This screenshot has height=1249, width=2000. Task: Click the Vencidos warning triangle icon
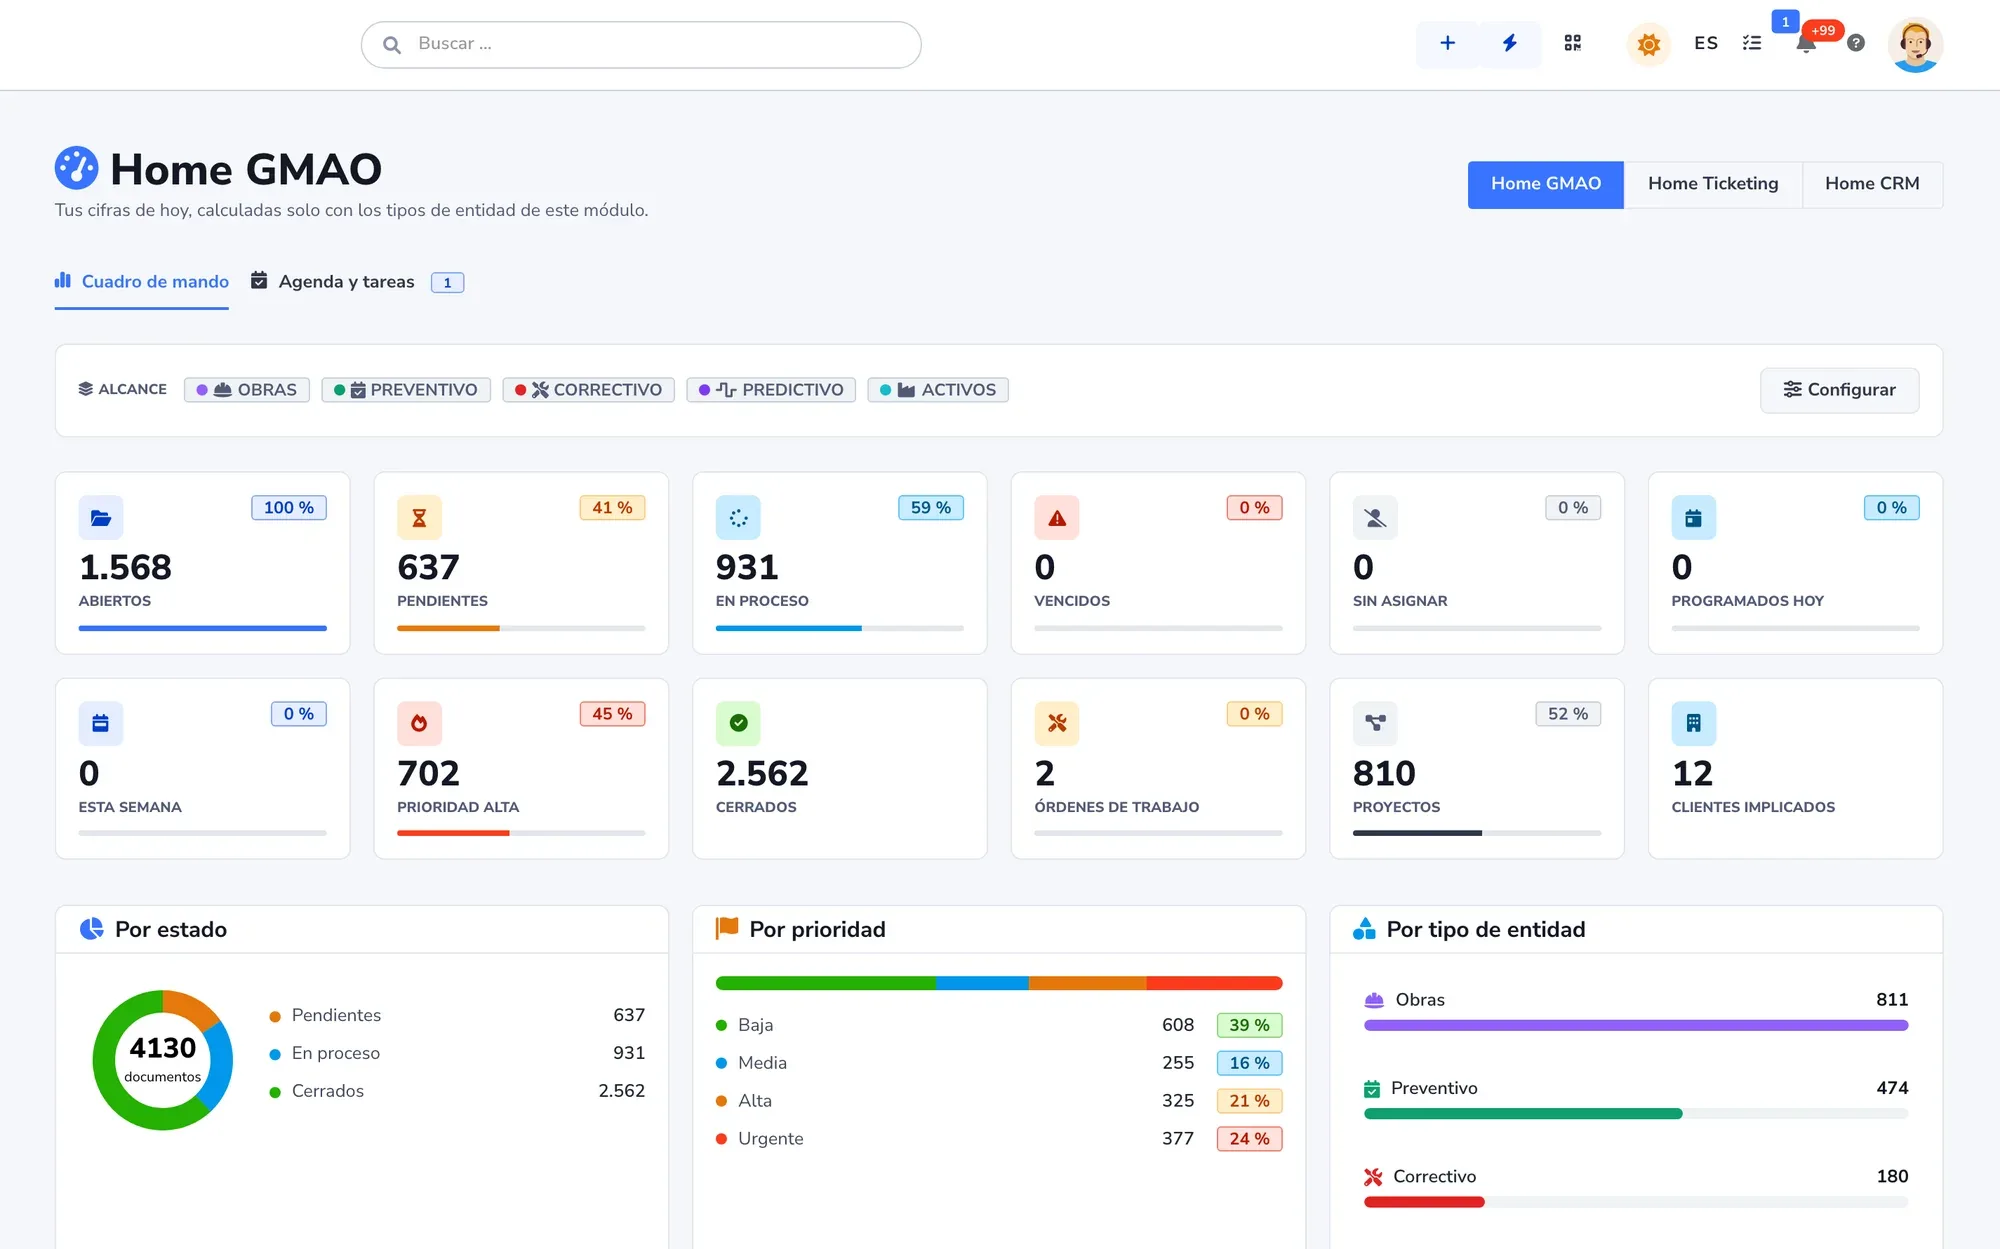(1057, 518)
